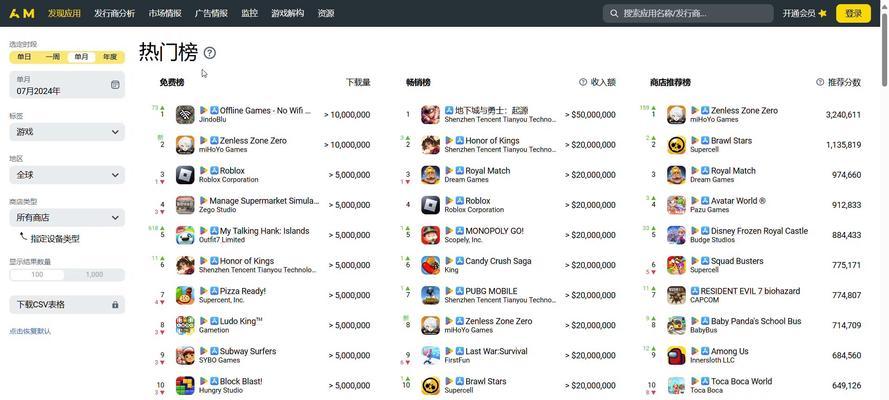The height and width of the screenshot is (400, 889).
Task: Open MONOPOLY GO! app icon
Action: pos(430,235)
